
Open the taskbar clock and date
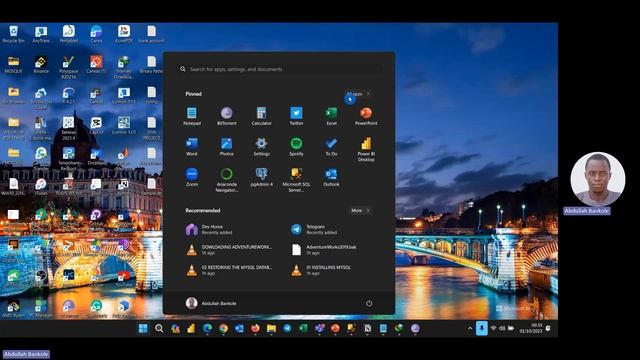pos(531,328)
